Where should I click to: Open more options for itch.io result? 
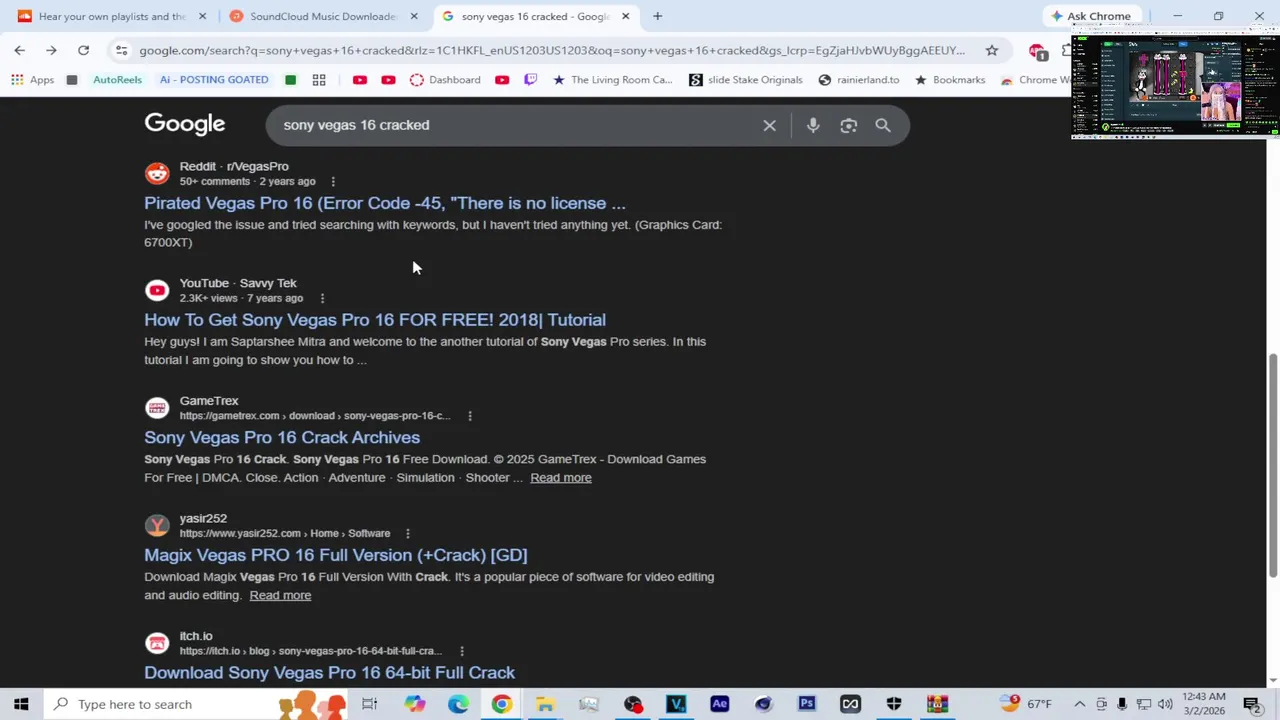pos(461,651)
